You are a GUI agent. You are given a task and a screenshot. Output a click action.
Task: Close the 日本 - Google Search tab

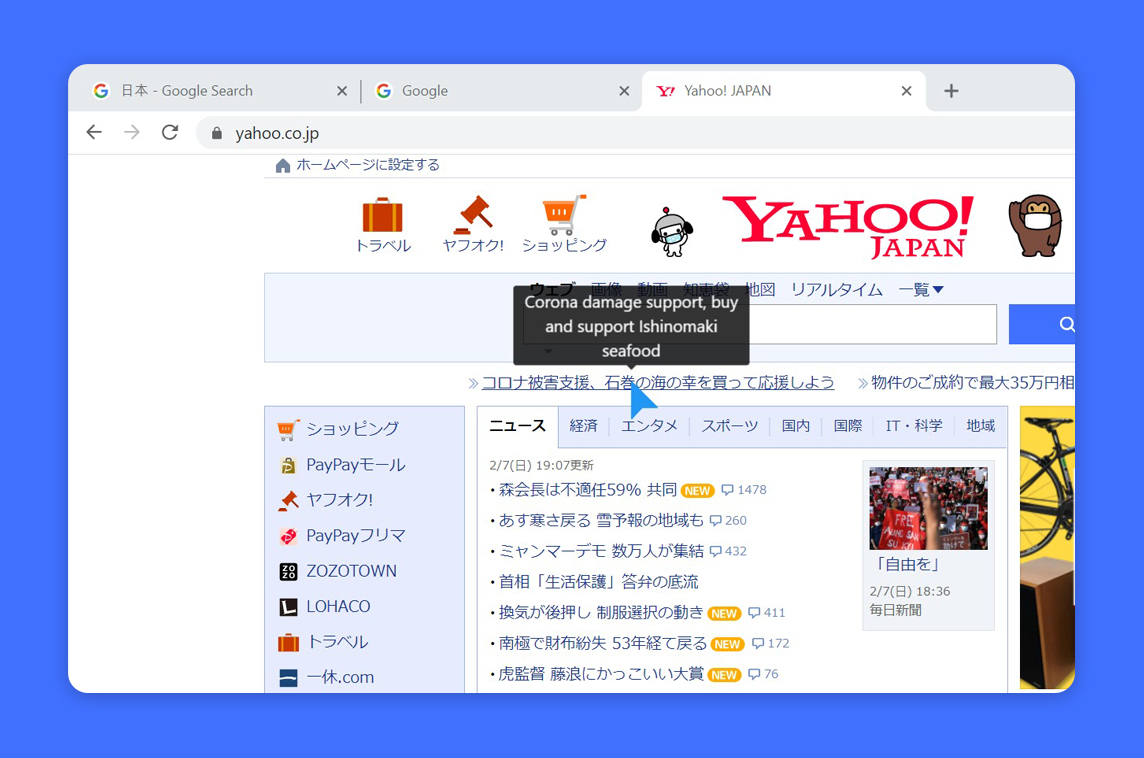coord(341,91)
